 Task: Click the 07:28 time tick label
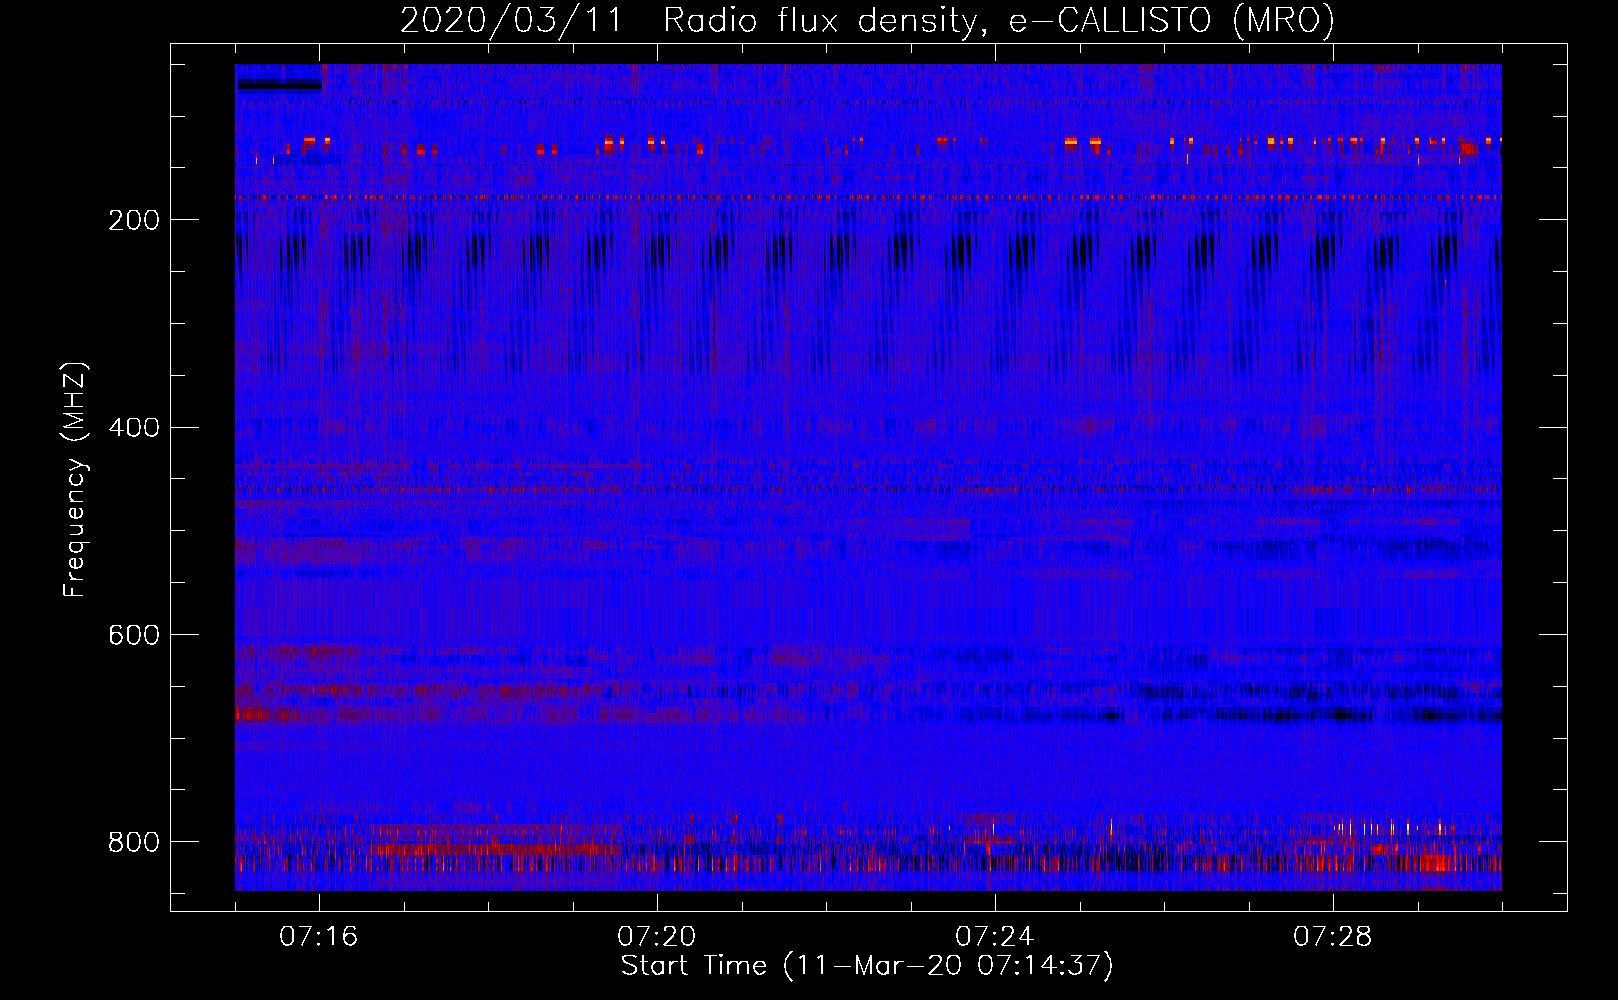pos(1333,937)
